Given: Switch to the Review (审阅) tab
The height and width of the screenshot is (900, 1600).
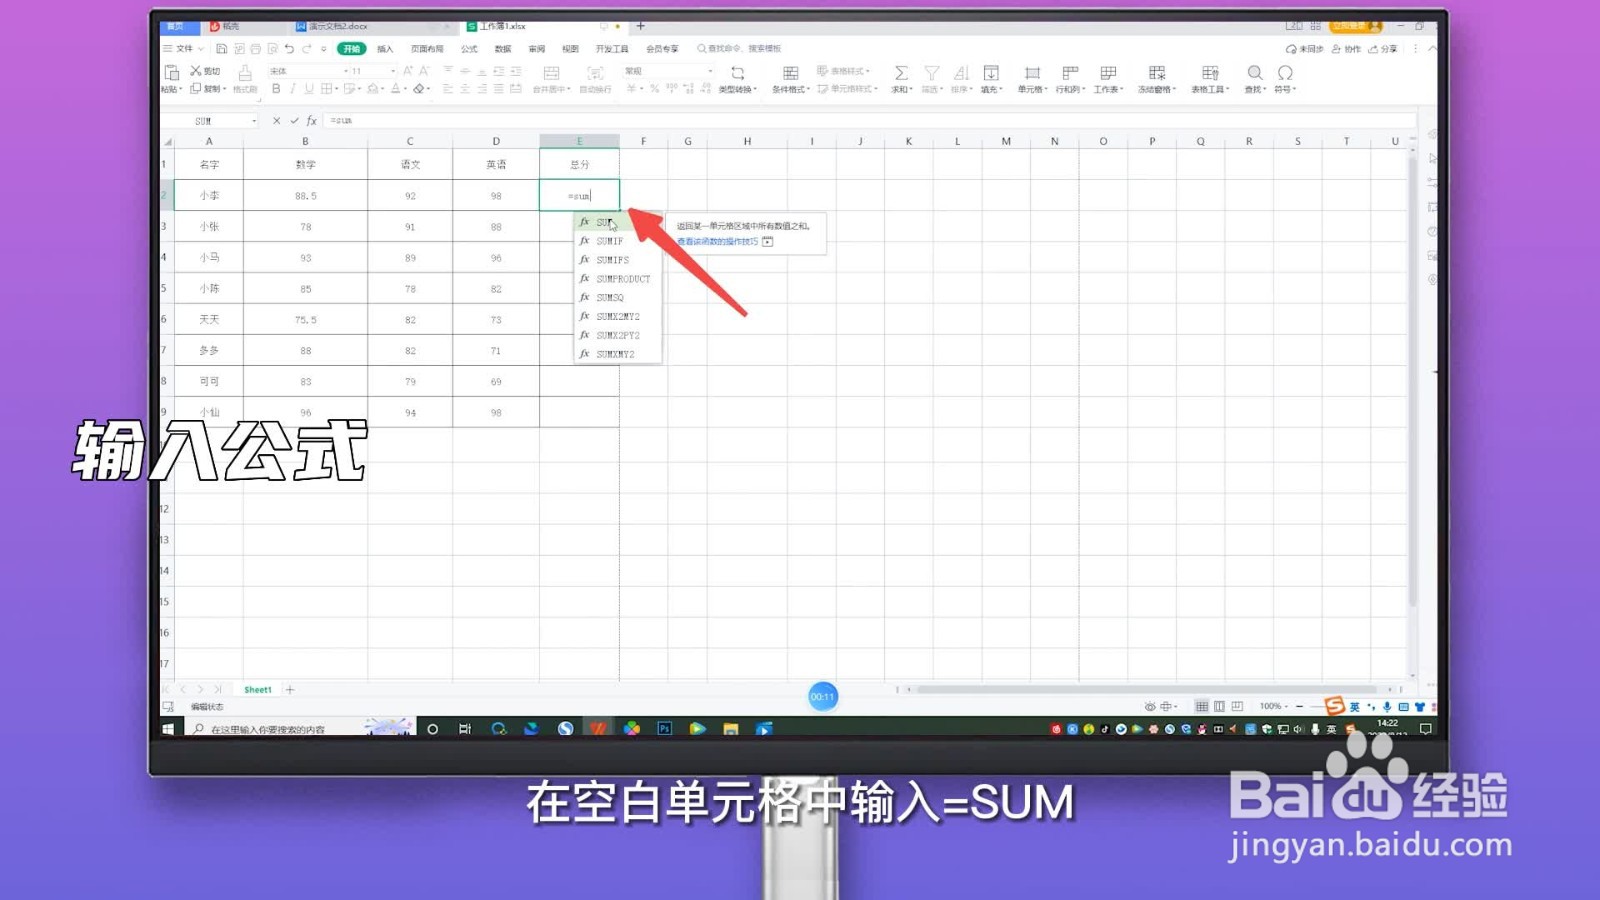Looking at the screenshot, I should (x=537, y=49).
